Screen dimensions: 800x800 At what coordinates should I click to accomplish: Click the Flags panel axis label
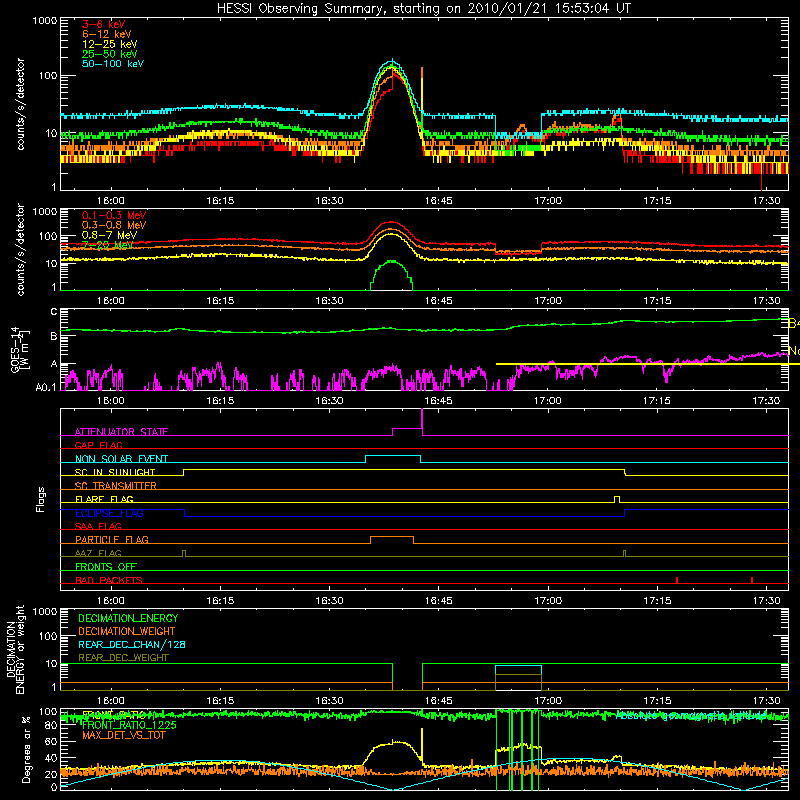click(40, 499)
